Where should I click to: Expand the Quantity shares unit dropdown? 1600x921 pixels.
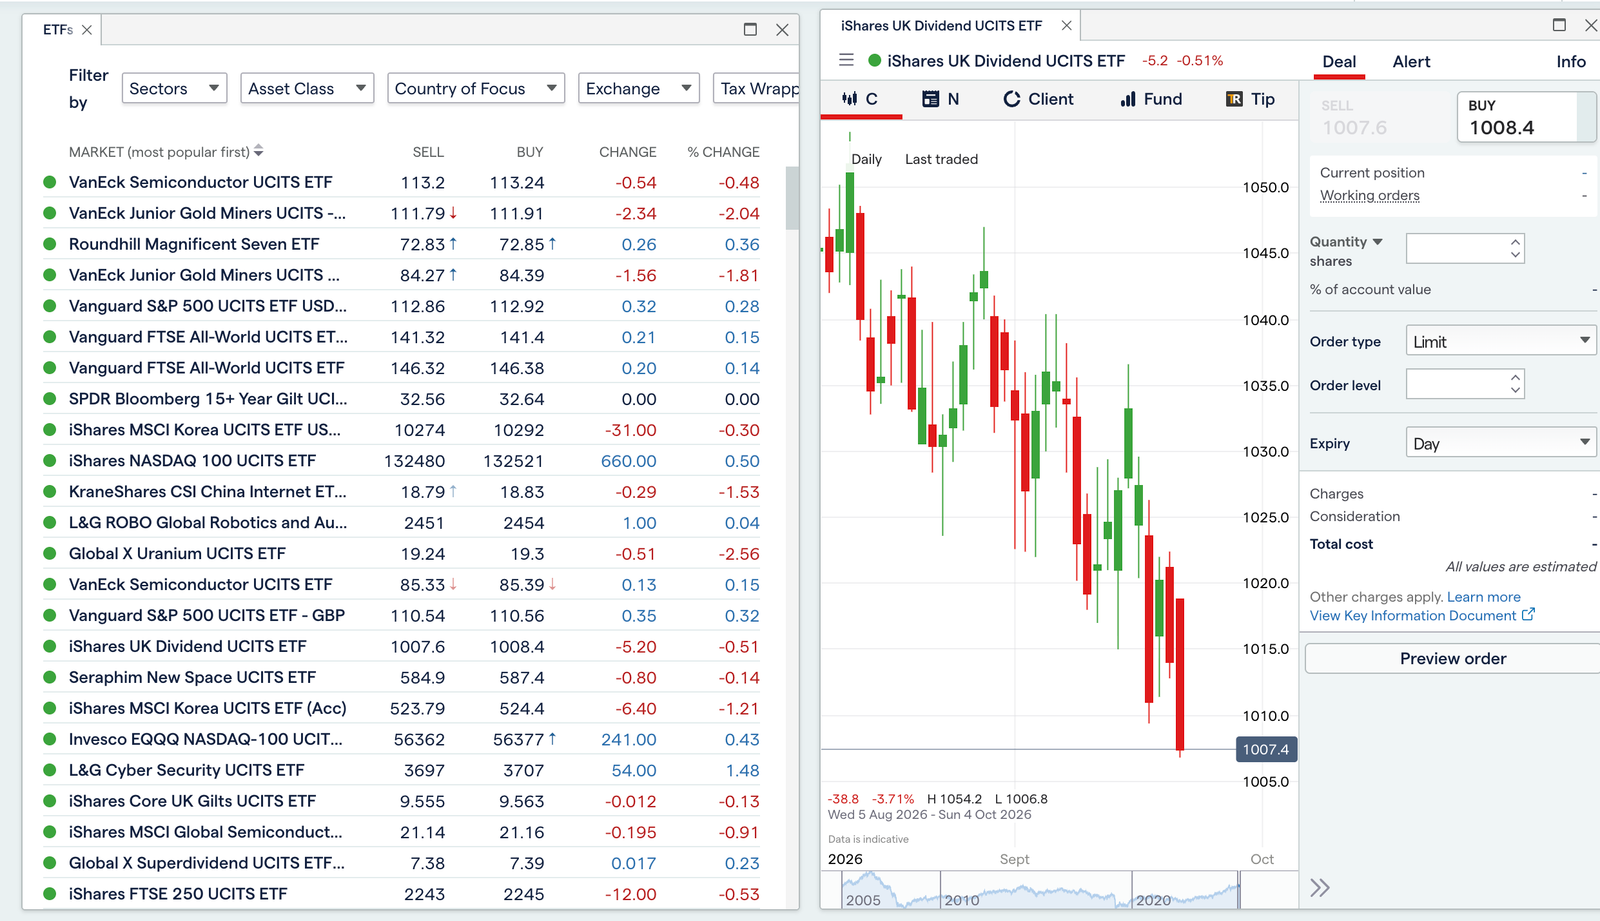click(1377, 242)
